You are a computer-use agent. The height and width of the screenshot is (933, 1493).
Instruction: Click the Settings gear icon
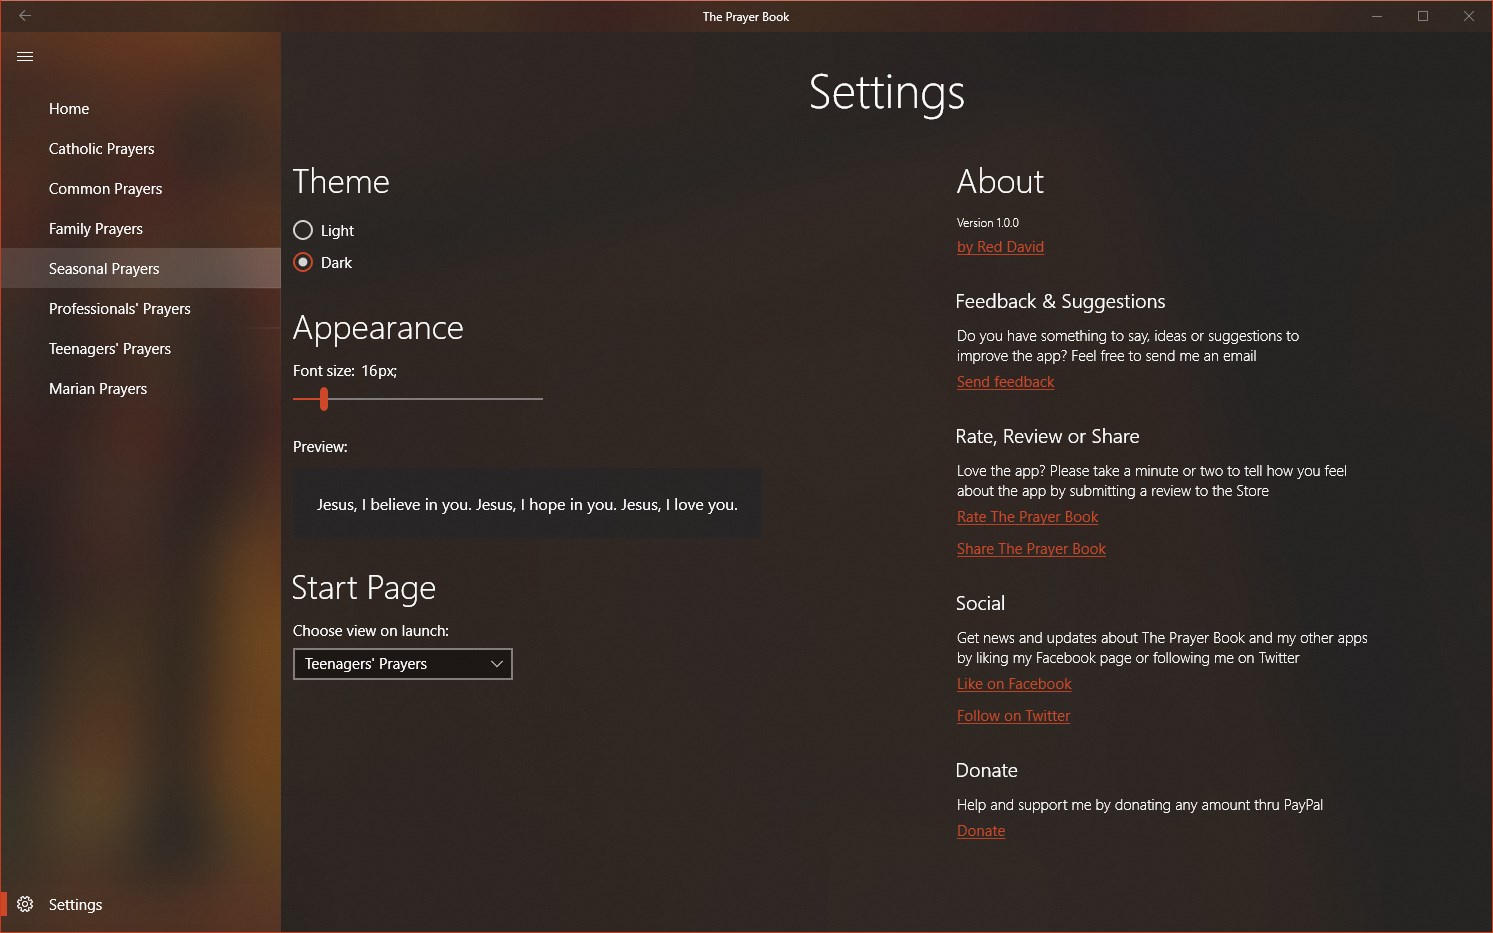(26, 904)
